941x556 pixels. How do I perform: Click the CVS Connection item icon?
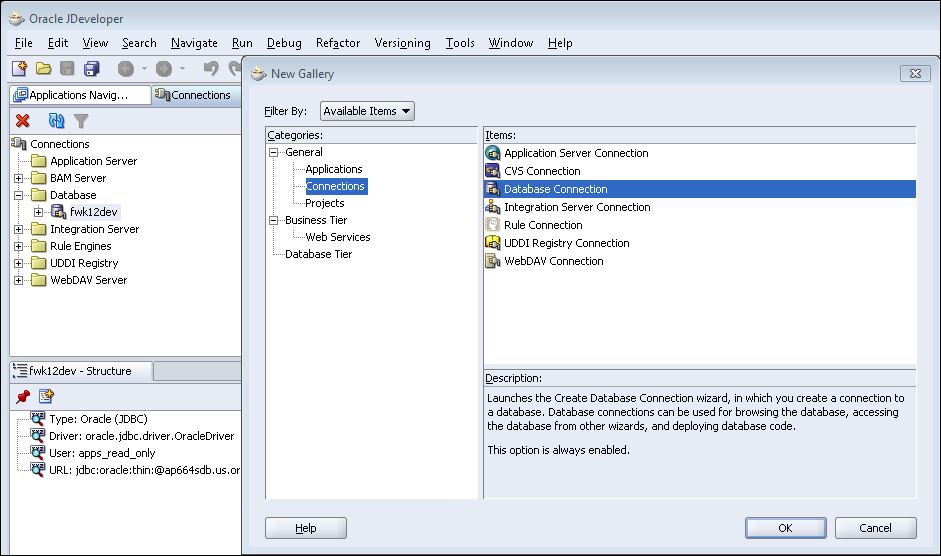(493, 171)
